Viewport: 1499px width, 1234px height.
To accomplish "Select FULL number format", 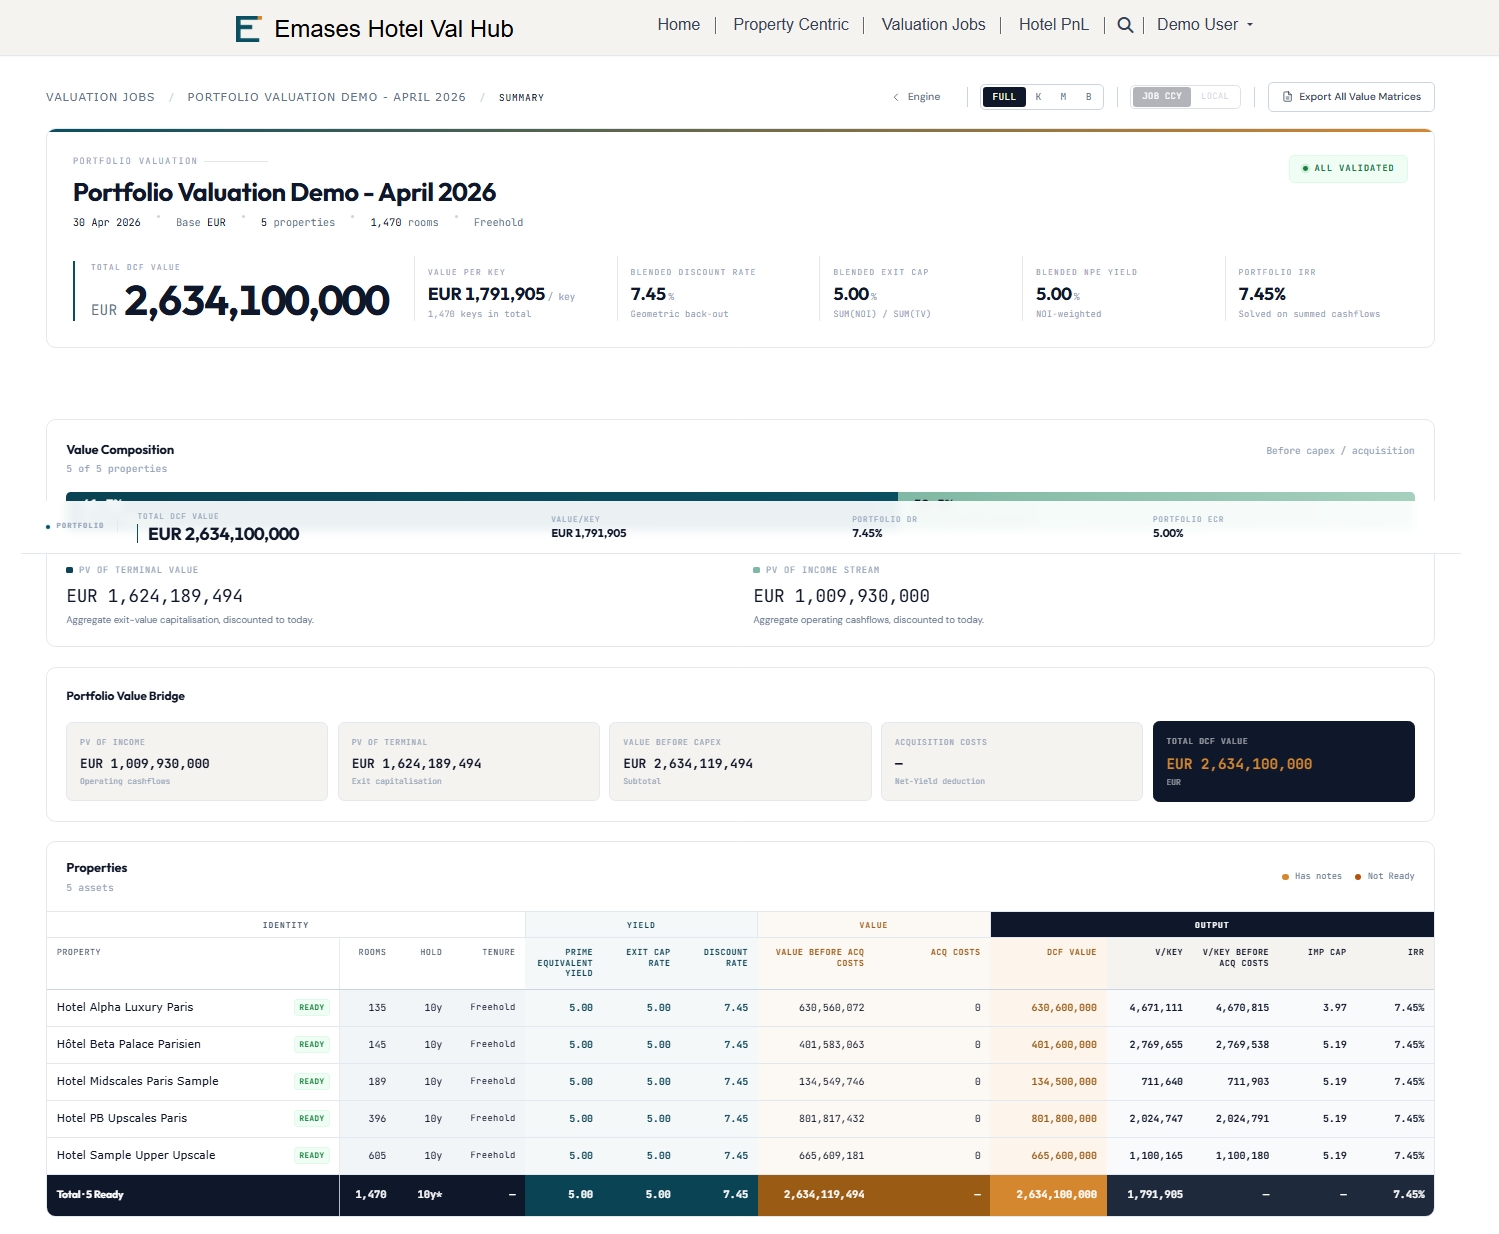I will (1004, 97).
